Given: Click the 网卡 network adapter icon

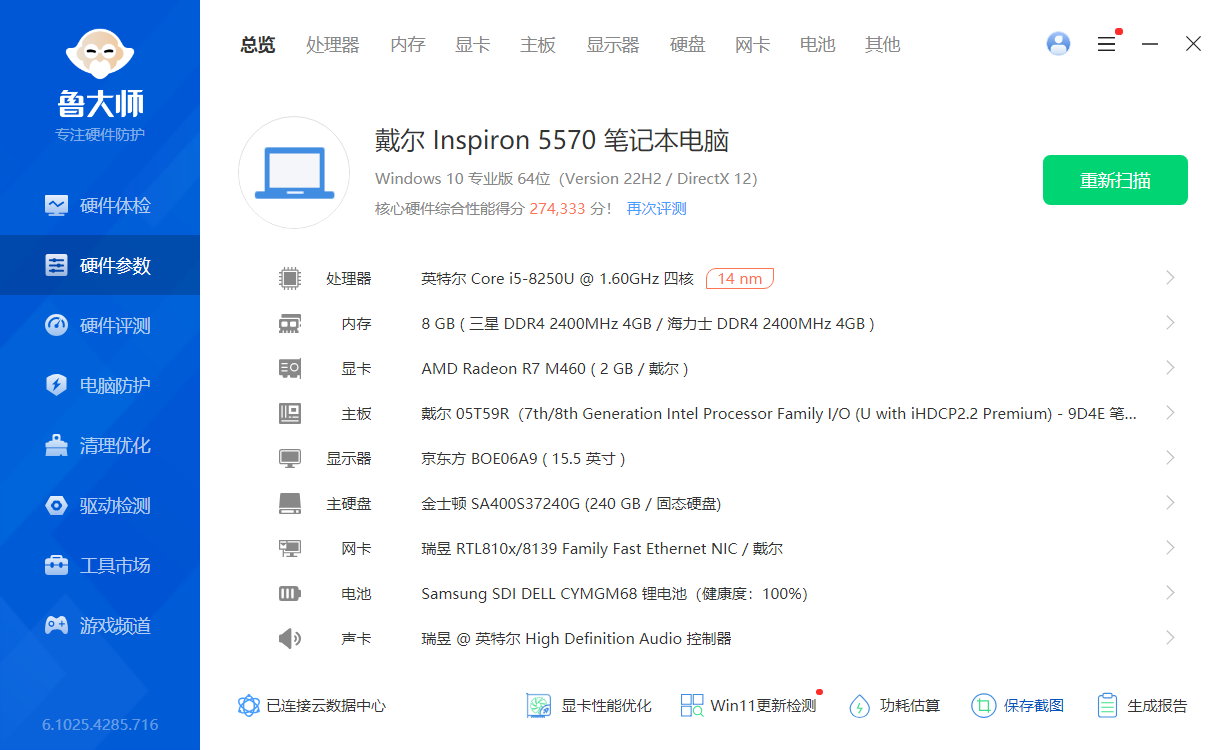Looking at the screenshot, I should click(290, 549).
